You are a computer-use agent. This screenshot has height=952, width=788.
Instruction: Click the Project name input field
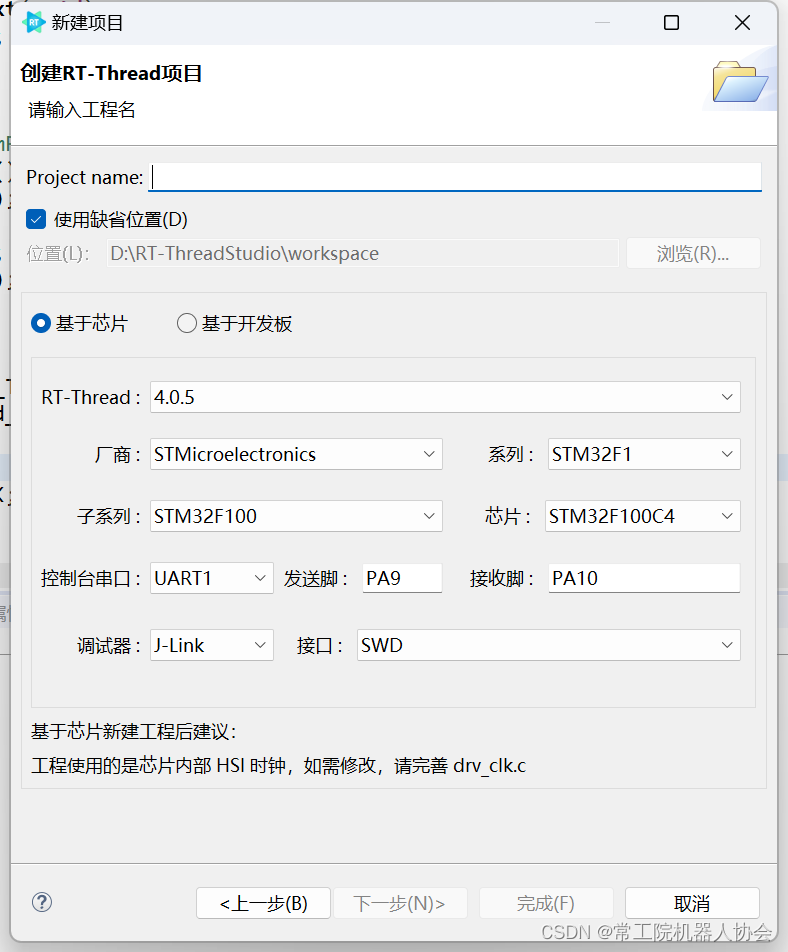pyautogui.click(x=455, y=177)
